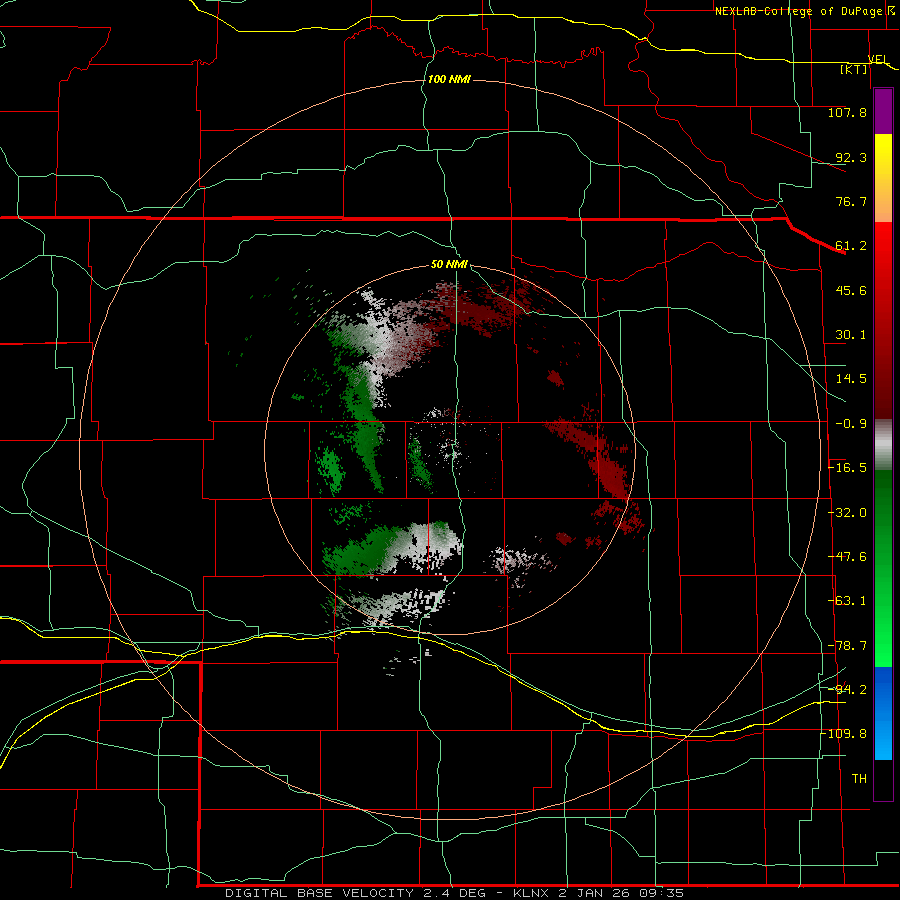Screen dimensions: 900x900
Task: Click the 92.3 scale value
Action: pyautogui.click(x=851, y=157)
